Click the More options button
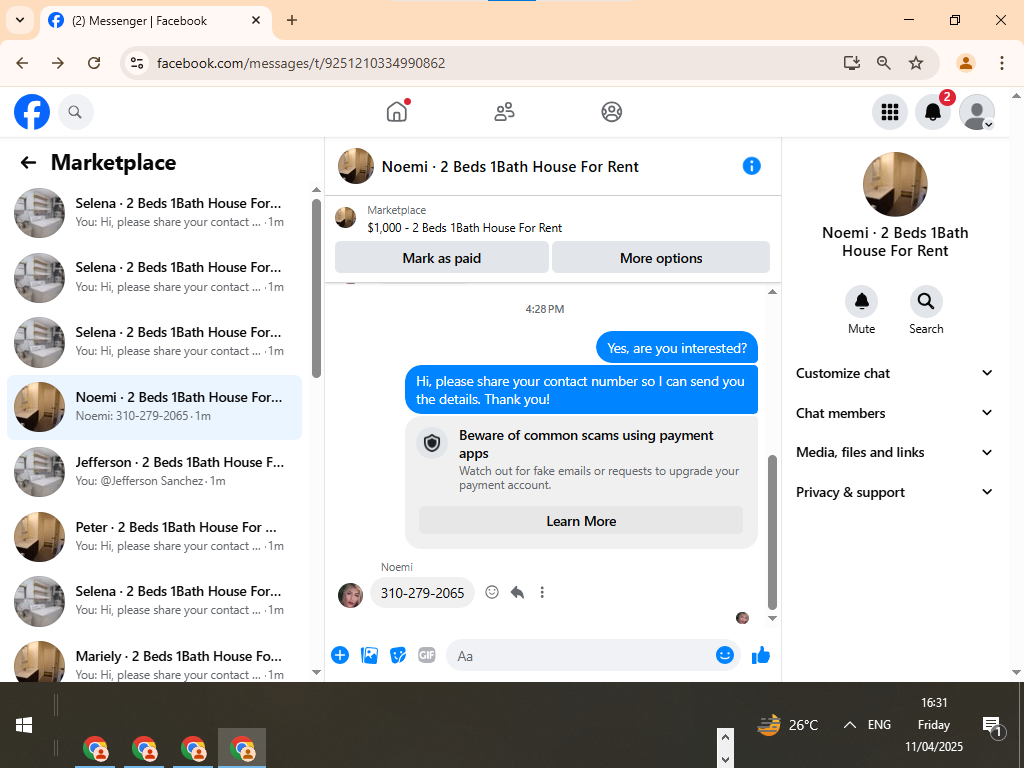Viewport: 1024px width, 768px height. click(x=661, y=258)
